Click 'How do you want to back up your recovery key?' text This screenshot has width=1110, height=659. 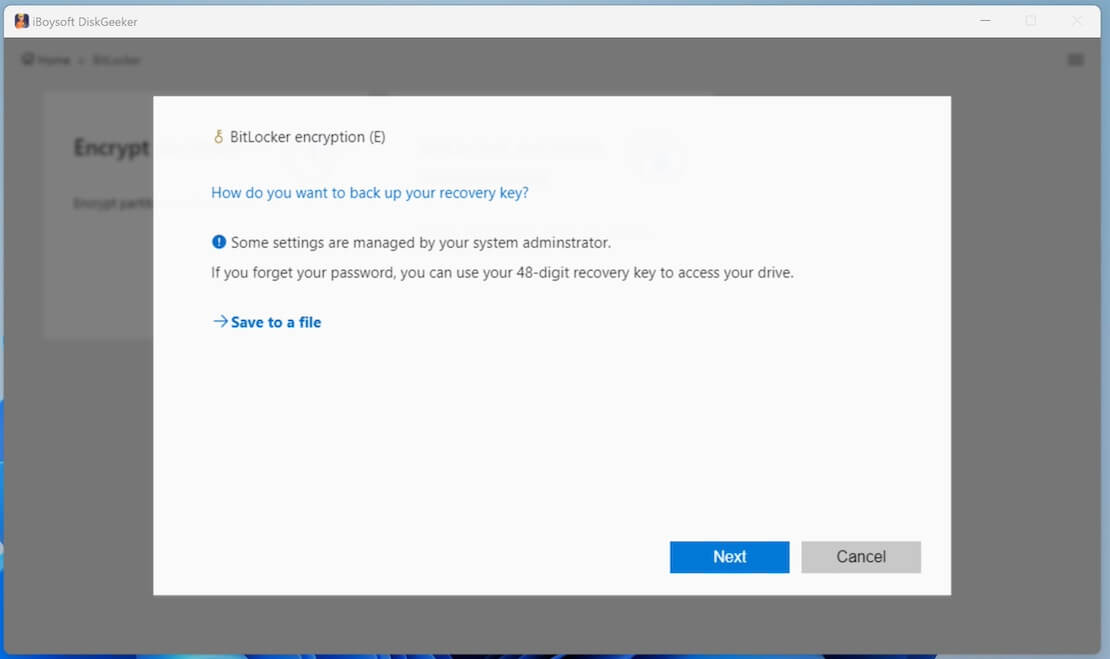tap(370, 193)
